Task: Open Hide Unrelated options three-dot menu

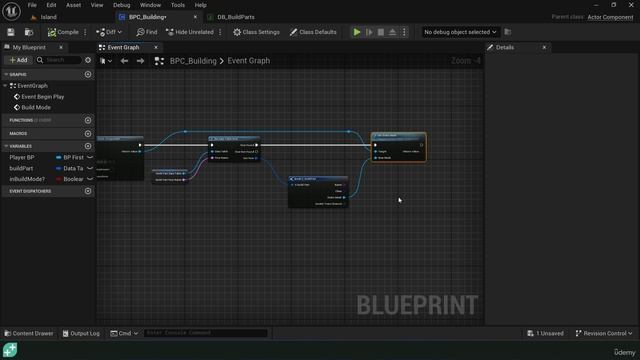Action: coord(220,32)
